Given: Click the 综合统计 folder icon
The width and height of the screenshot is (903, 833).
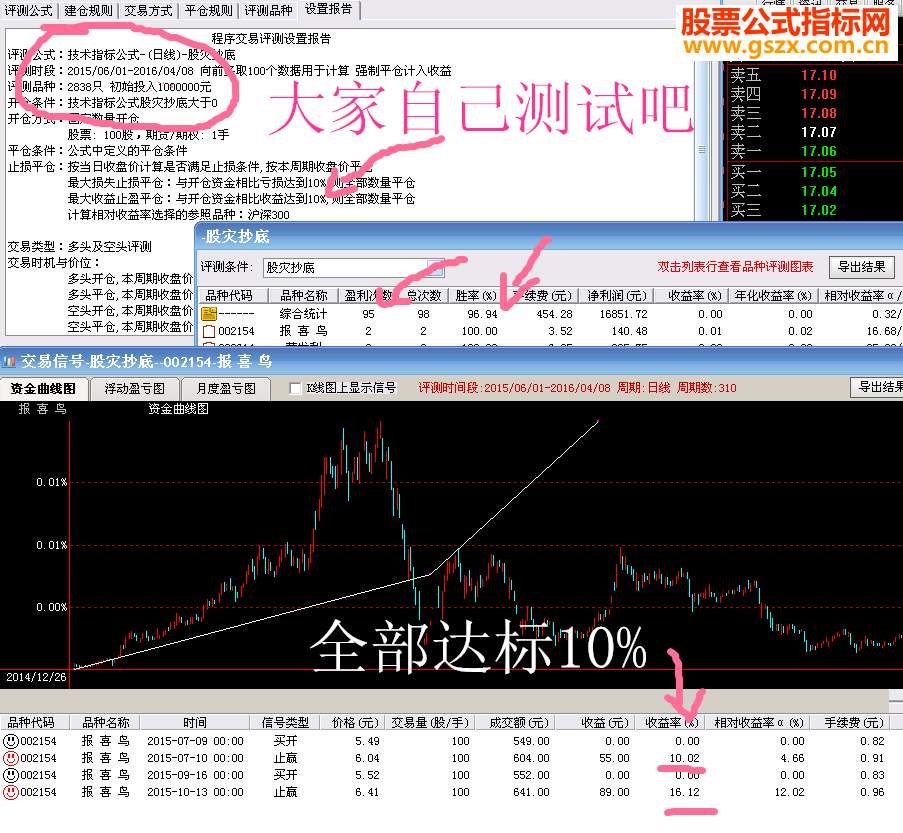Looking at the screenshot, I should [209, 314].
